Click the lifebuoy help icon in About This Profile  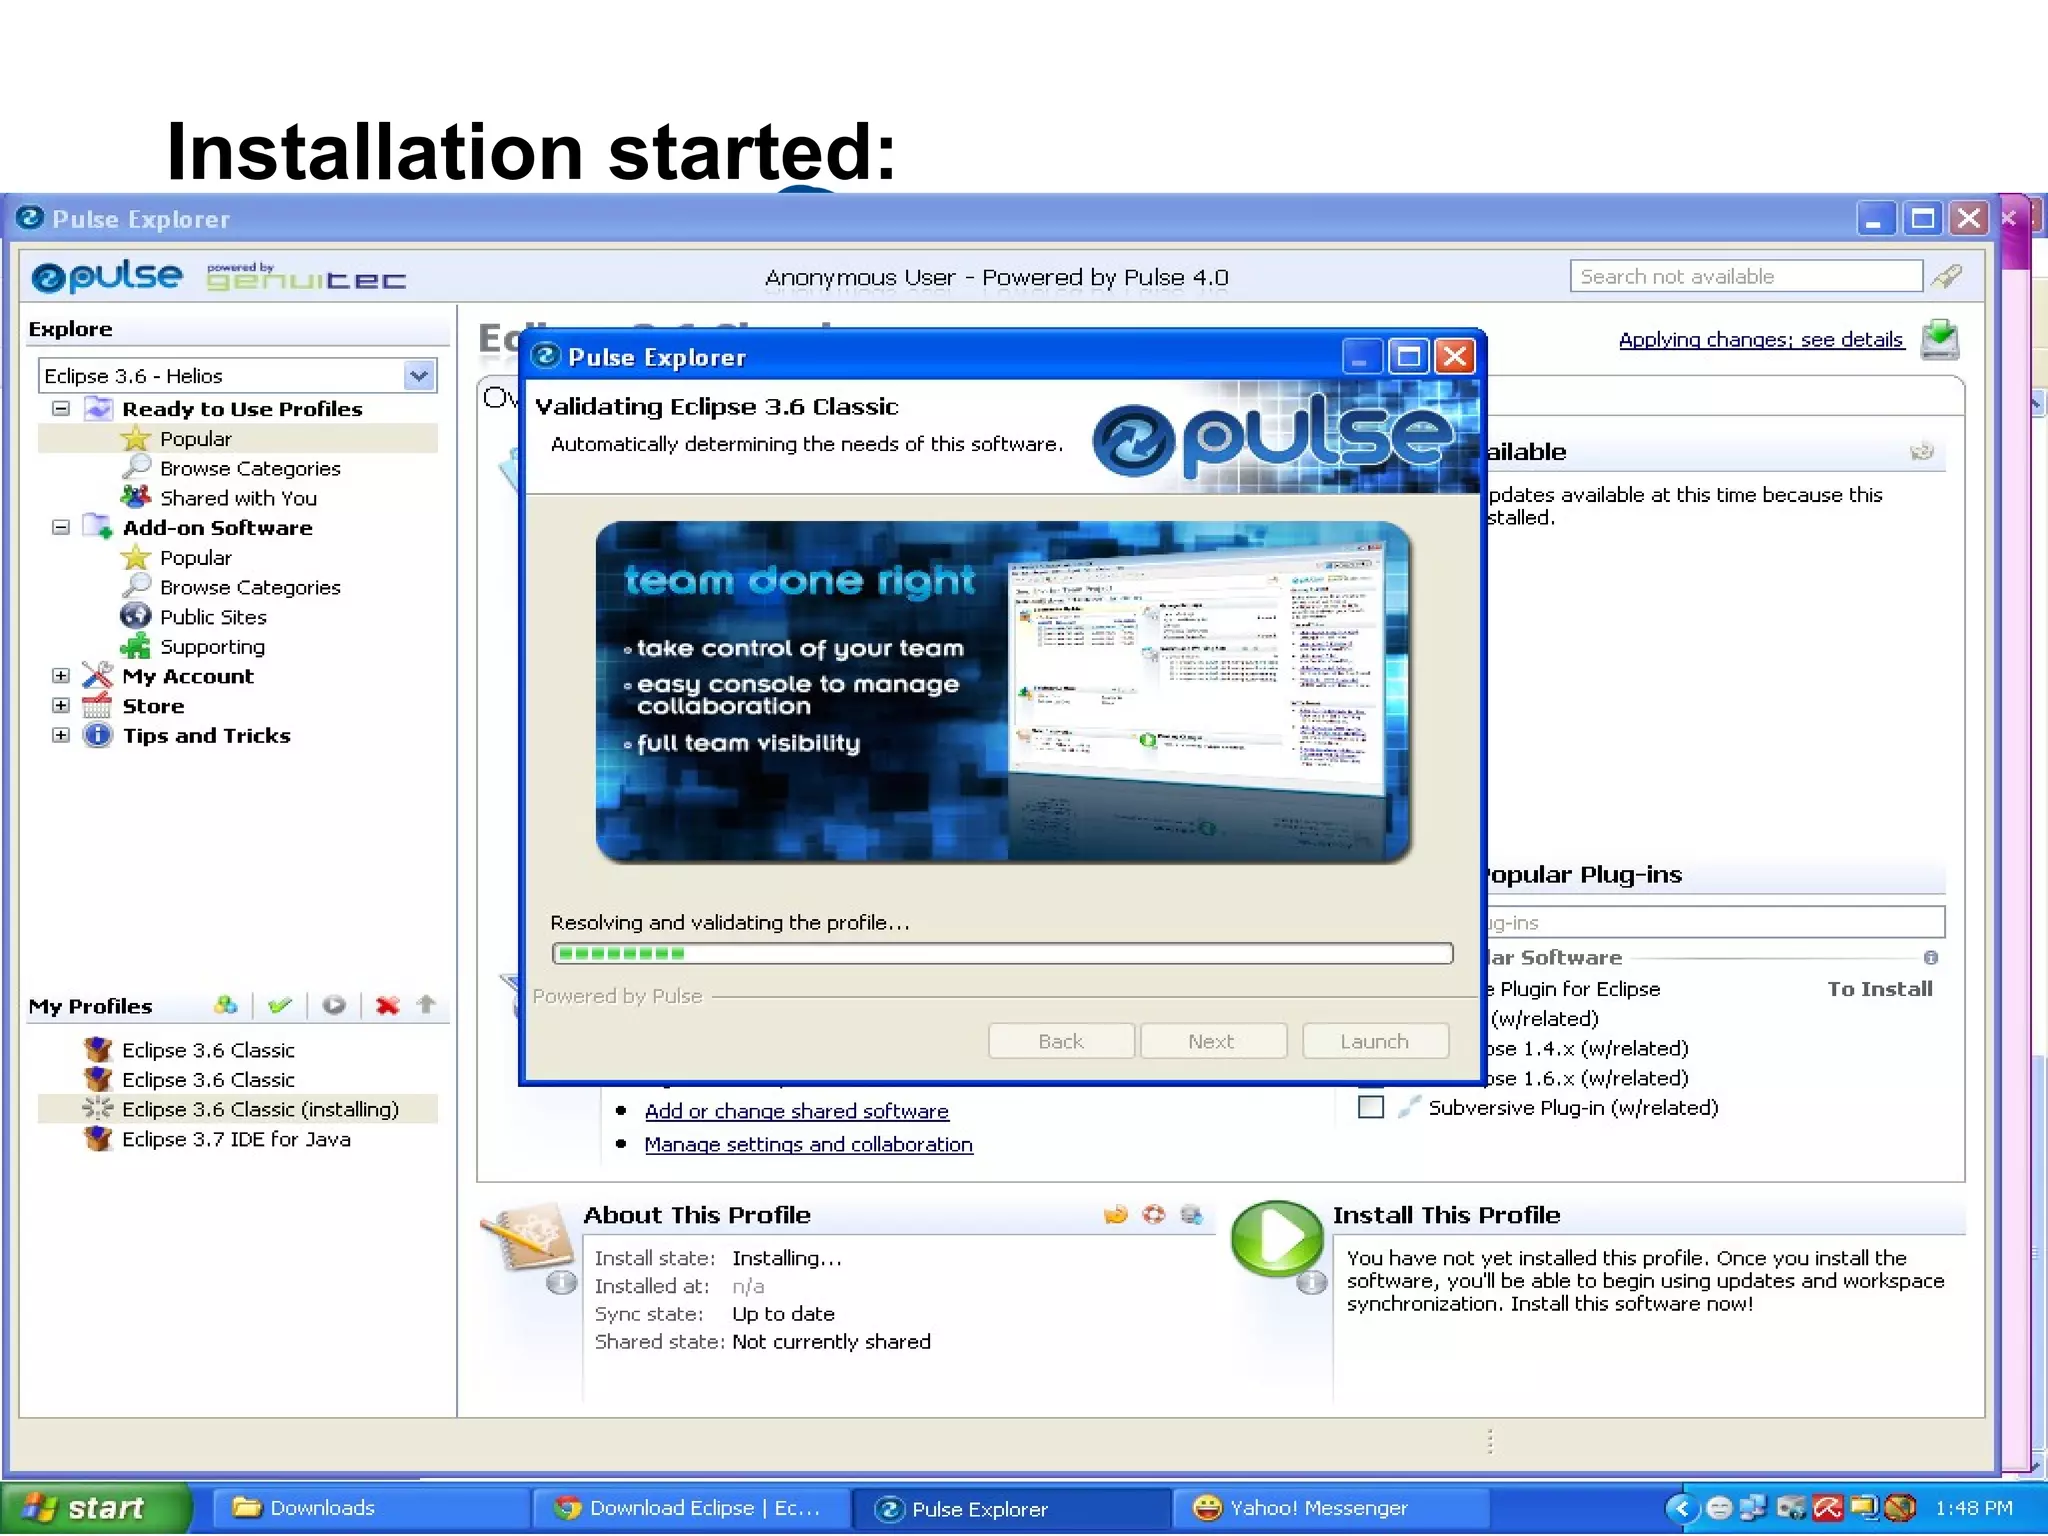(1153, 1214)
